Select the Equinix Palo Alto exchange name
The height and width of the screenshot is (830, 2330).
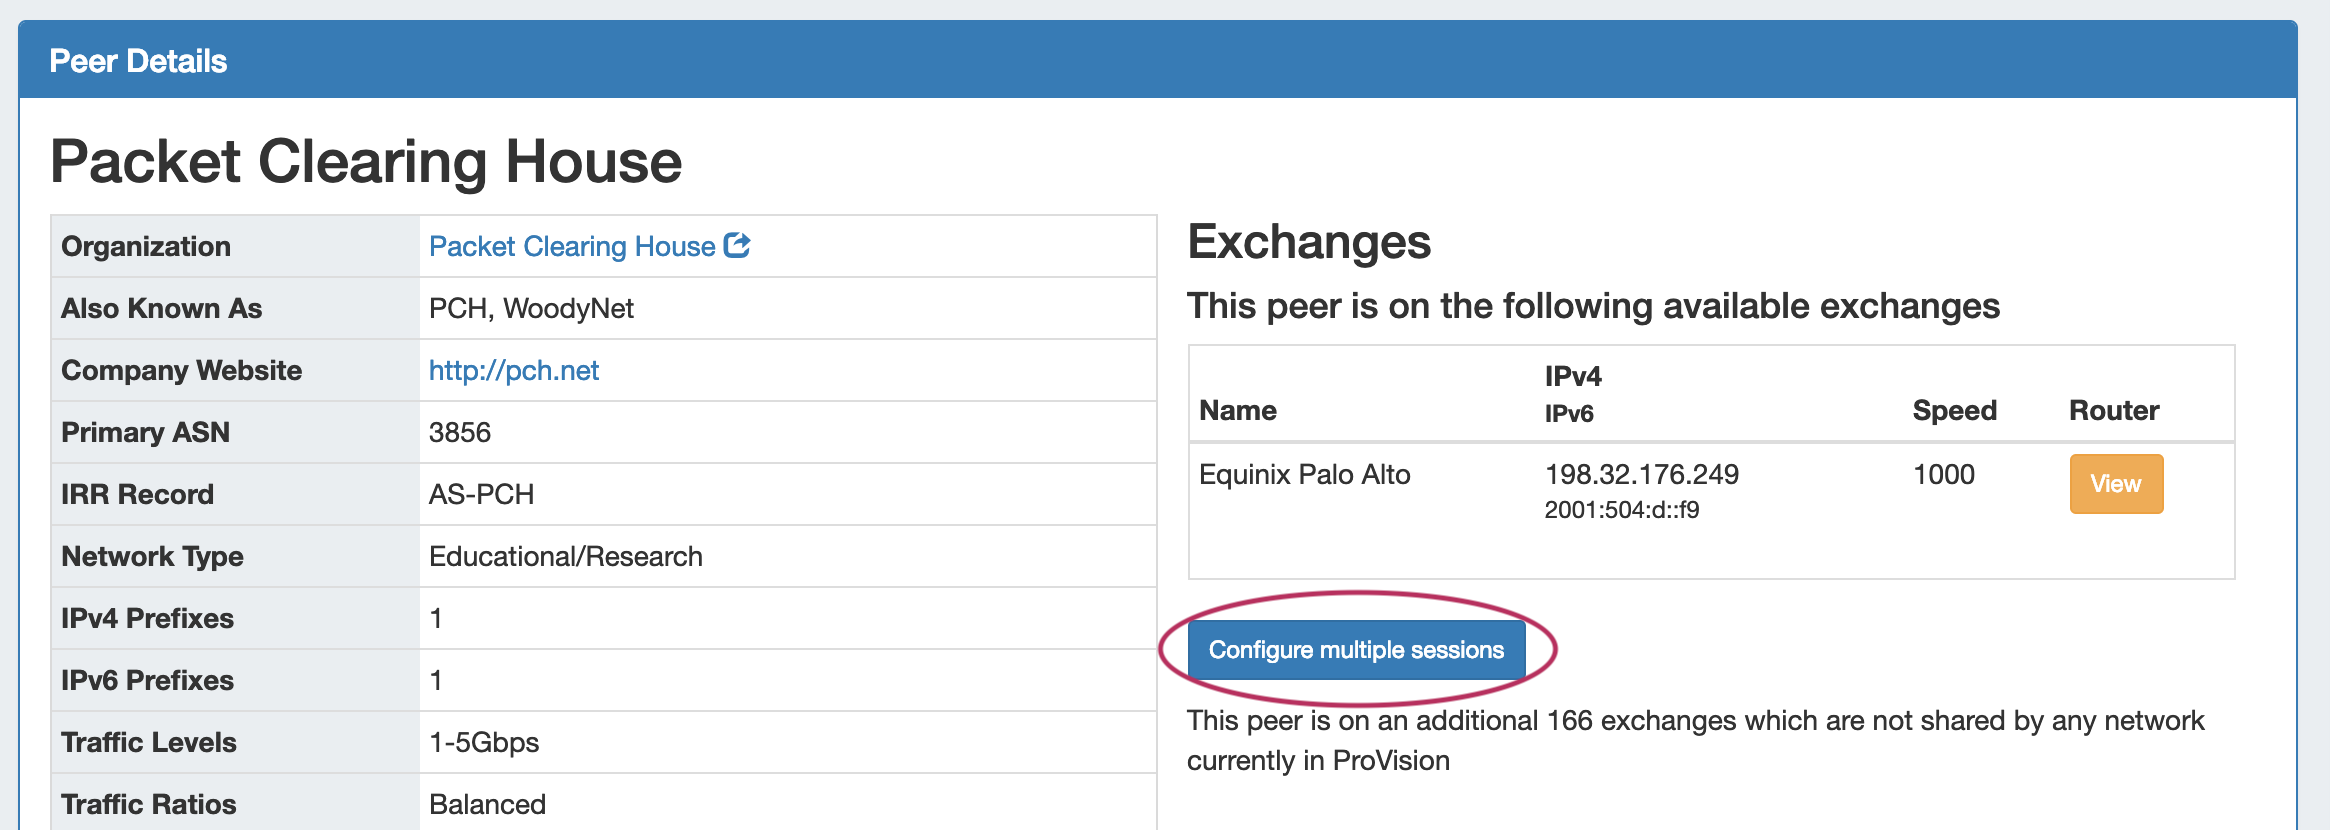(1304, 475)
